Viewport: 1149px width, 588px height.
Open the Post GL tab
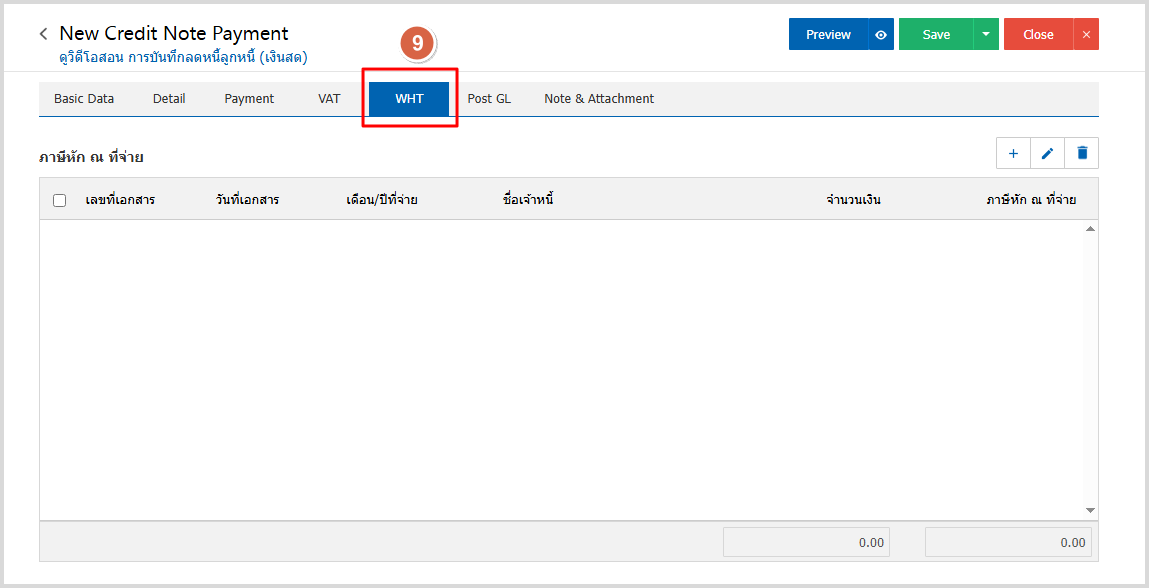(x=489, y=99)
